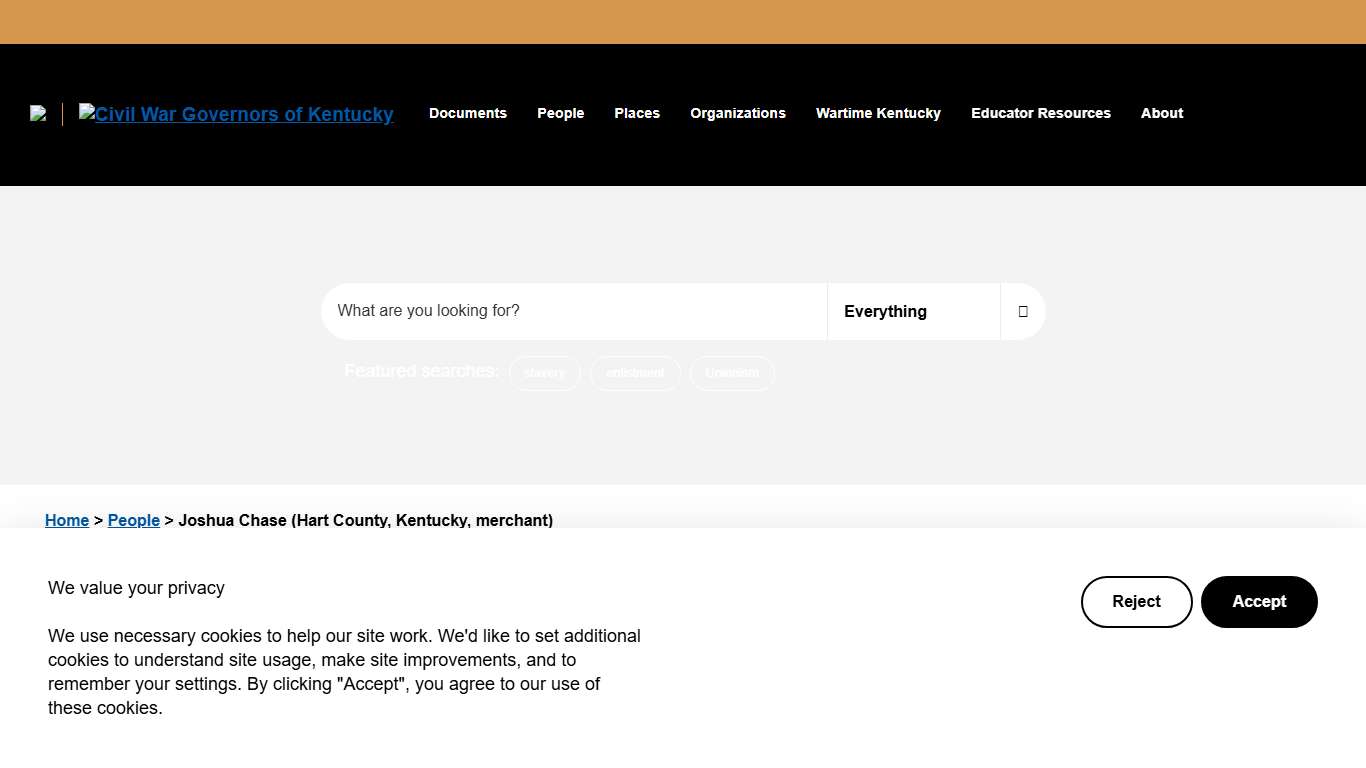
Task: Open the Civil War Governors of Kentucky logo link
Action: (236, 114)
